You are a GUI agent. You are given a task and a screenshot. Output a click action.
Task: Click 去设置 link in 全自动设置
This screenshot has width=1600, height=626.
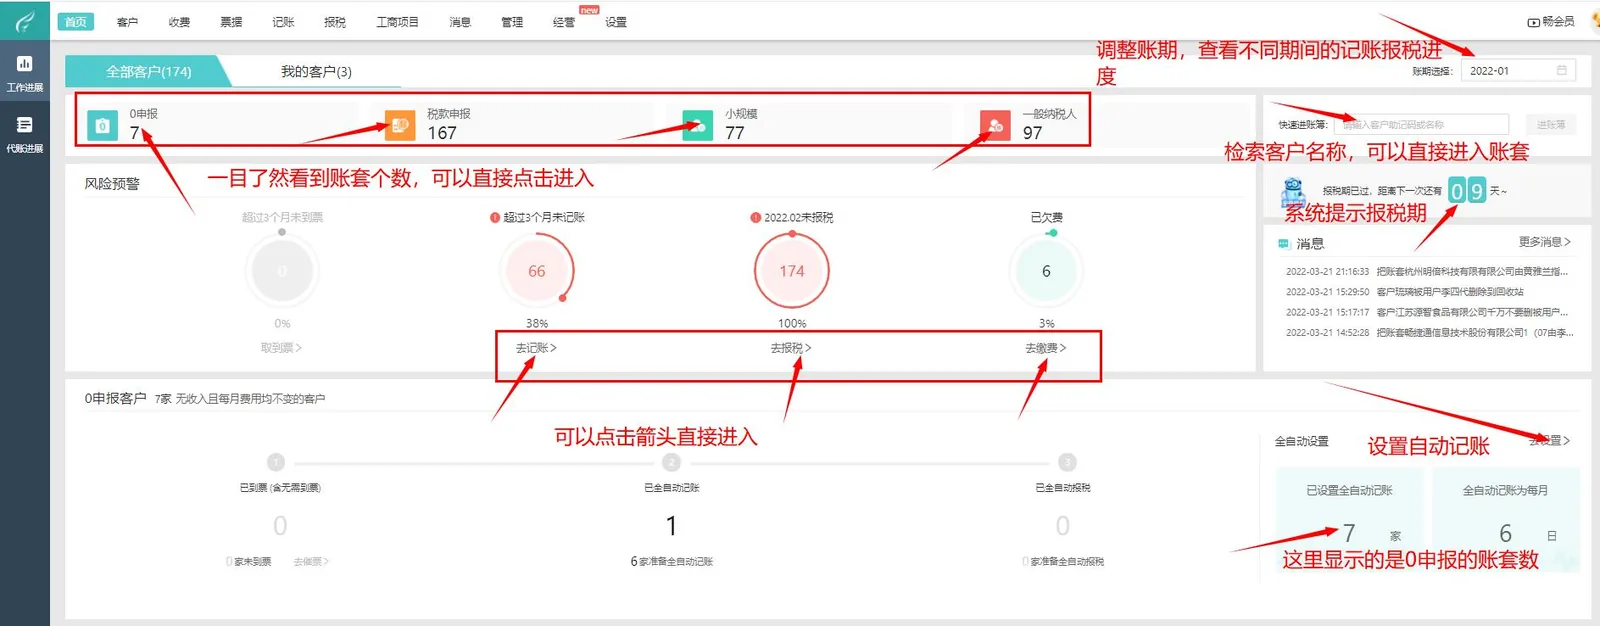[x=1550, y=440]
